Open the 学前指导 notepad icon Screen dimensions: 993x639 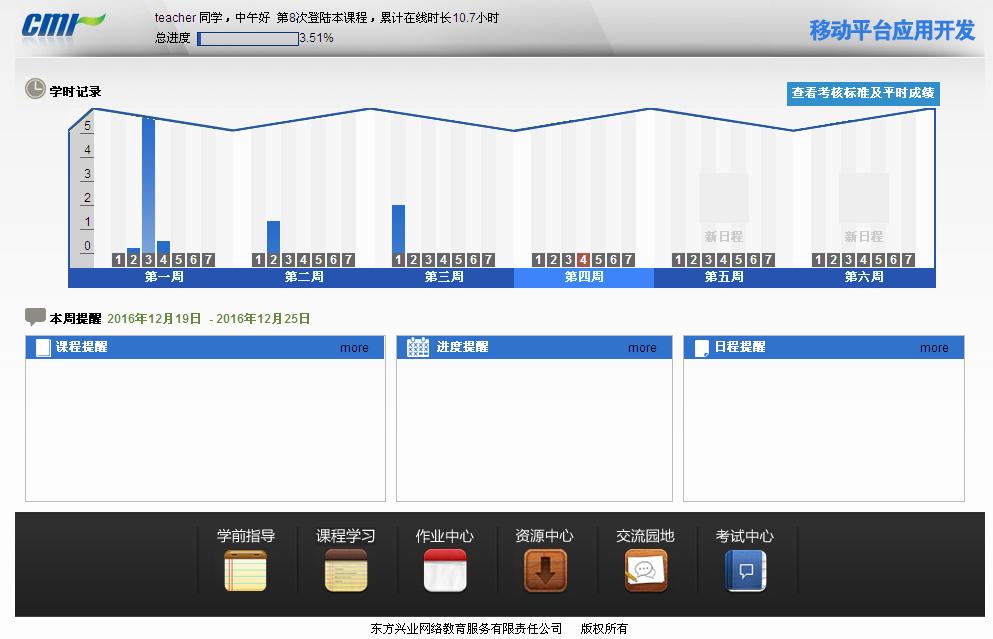245,571
